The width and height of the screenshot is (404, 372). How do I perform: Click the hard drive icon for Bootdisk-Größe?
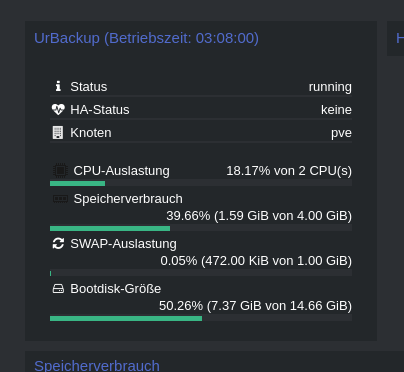click(58, 289)
